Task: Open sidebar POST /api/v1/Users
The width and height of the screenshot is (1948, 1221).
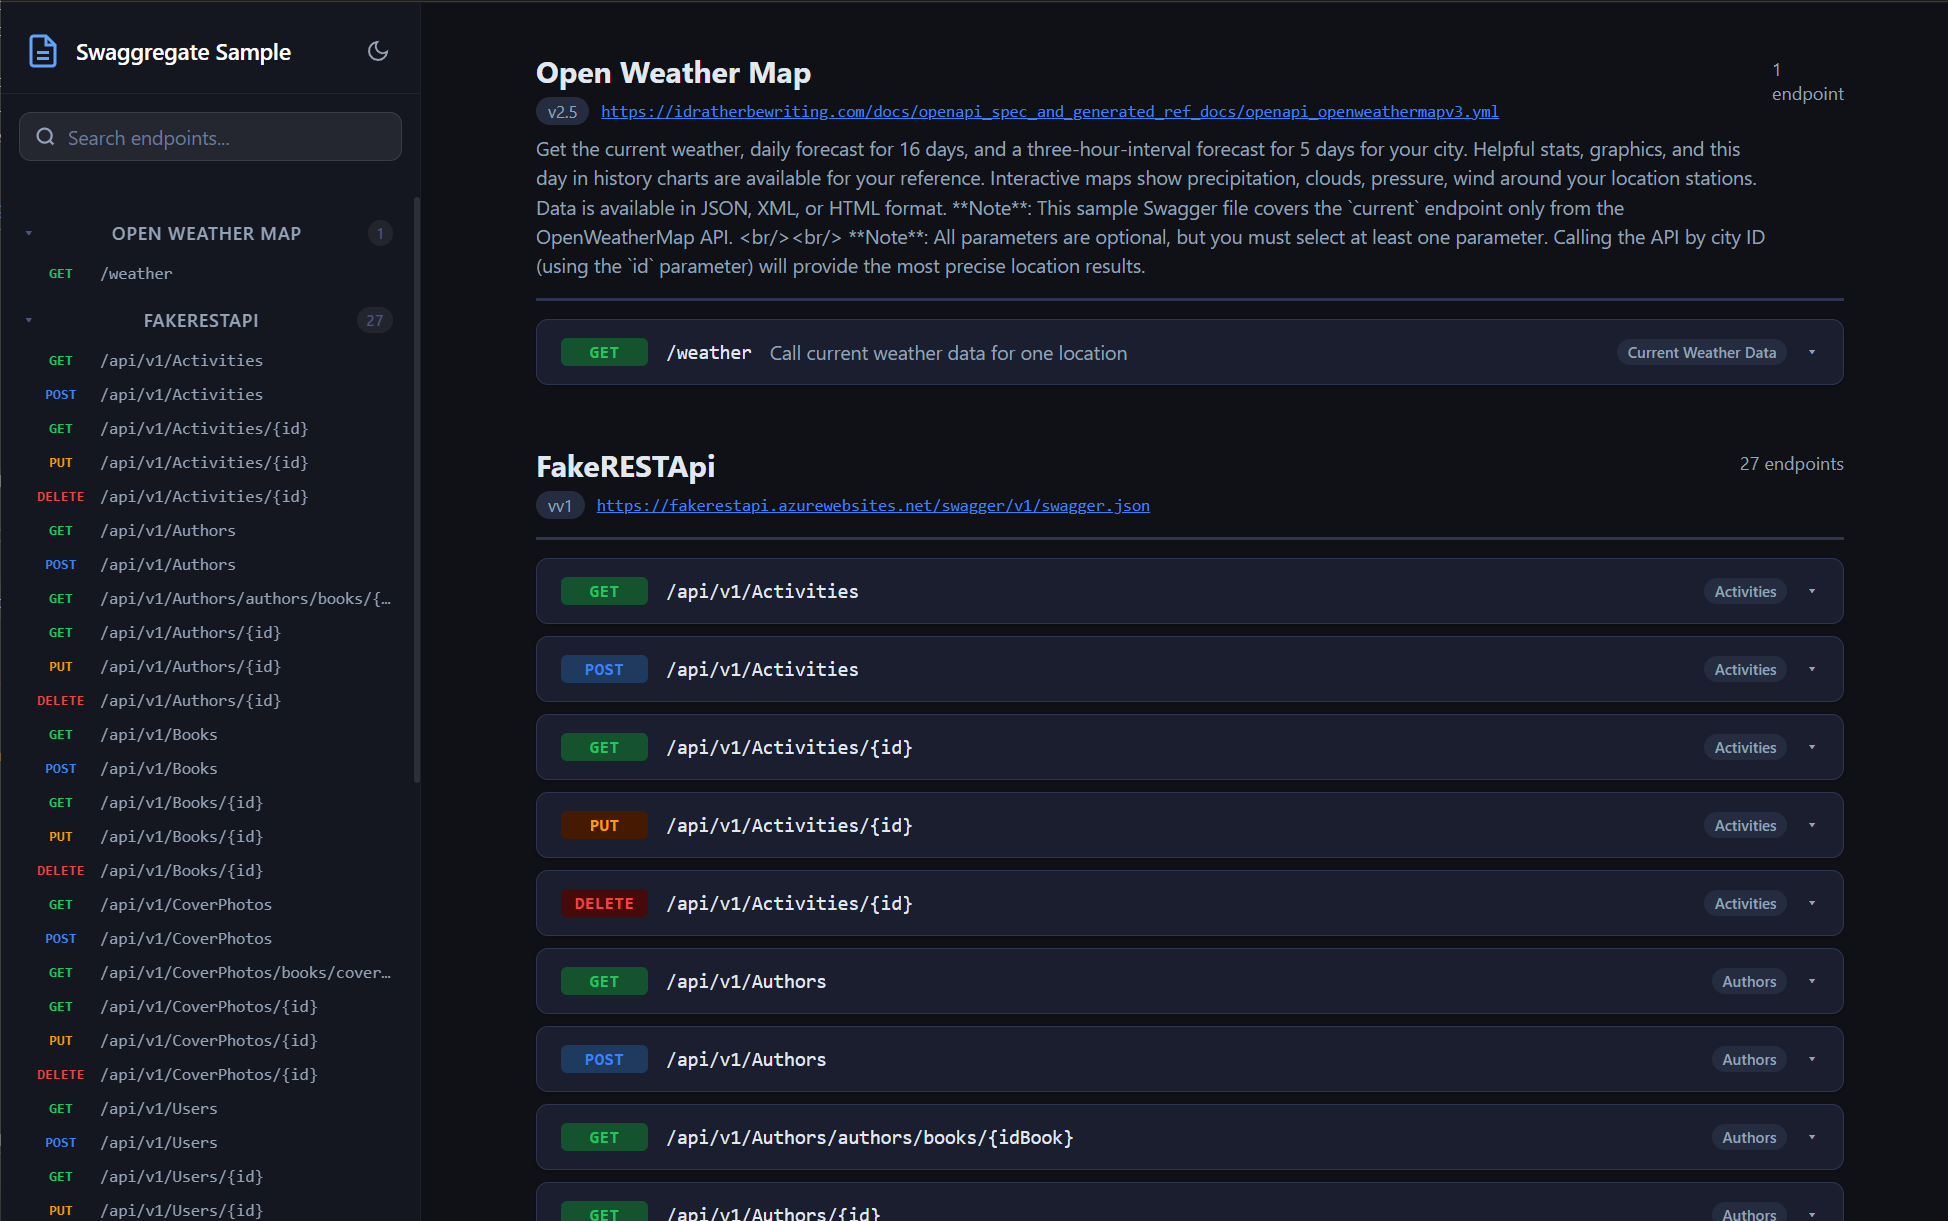Action: pyautogui.click(x=210, y=1142)
